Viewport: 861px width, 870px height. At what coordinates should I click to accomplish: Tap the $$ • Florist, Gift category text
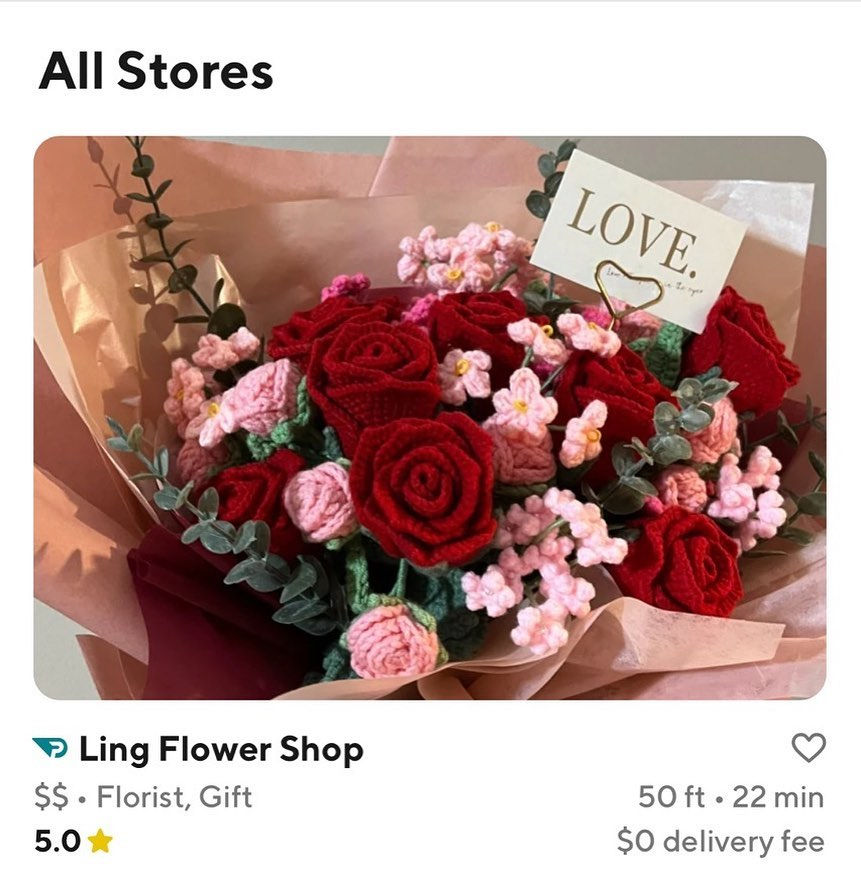[143, 797]
